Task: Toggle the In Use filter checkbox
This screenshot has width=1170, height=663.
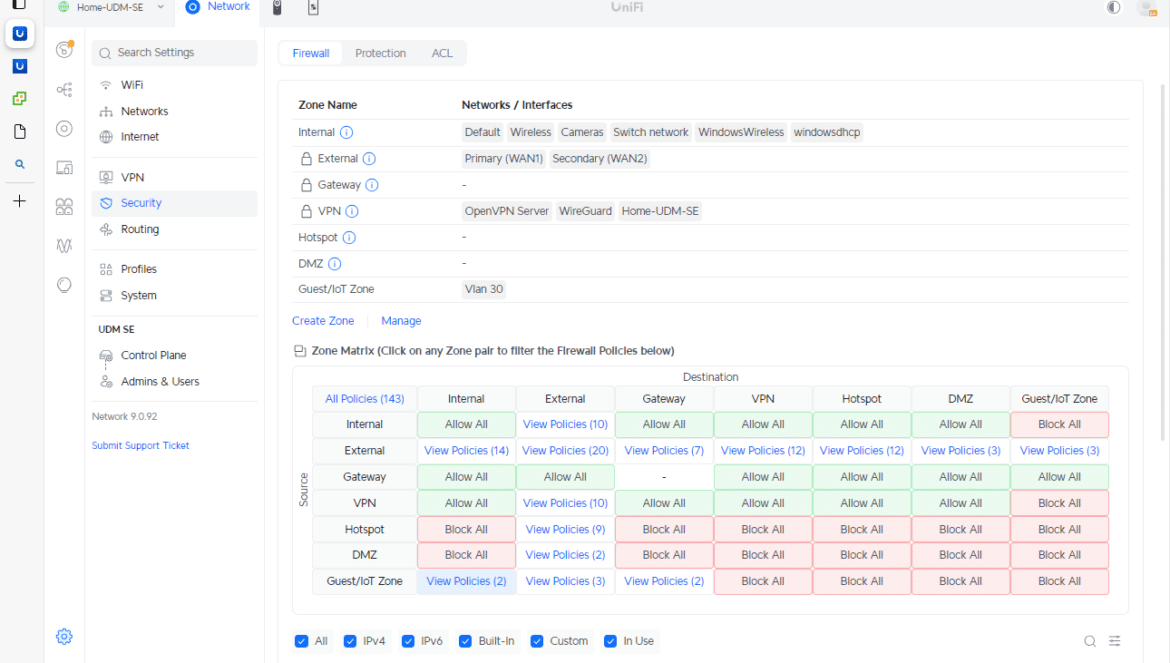Action: (x=610, y=641)
